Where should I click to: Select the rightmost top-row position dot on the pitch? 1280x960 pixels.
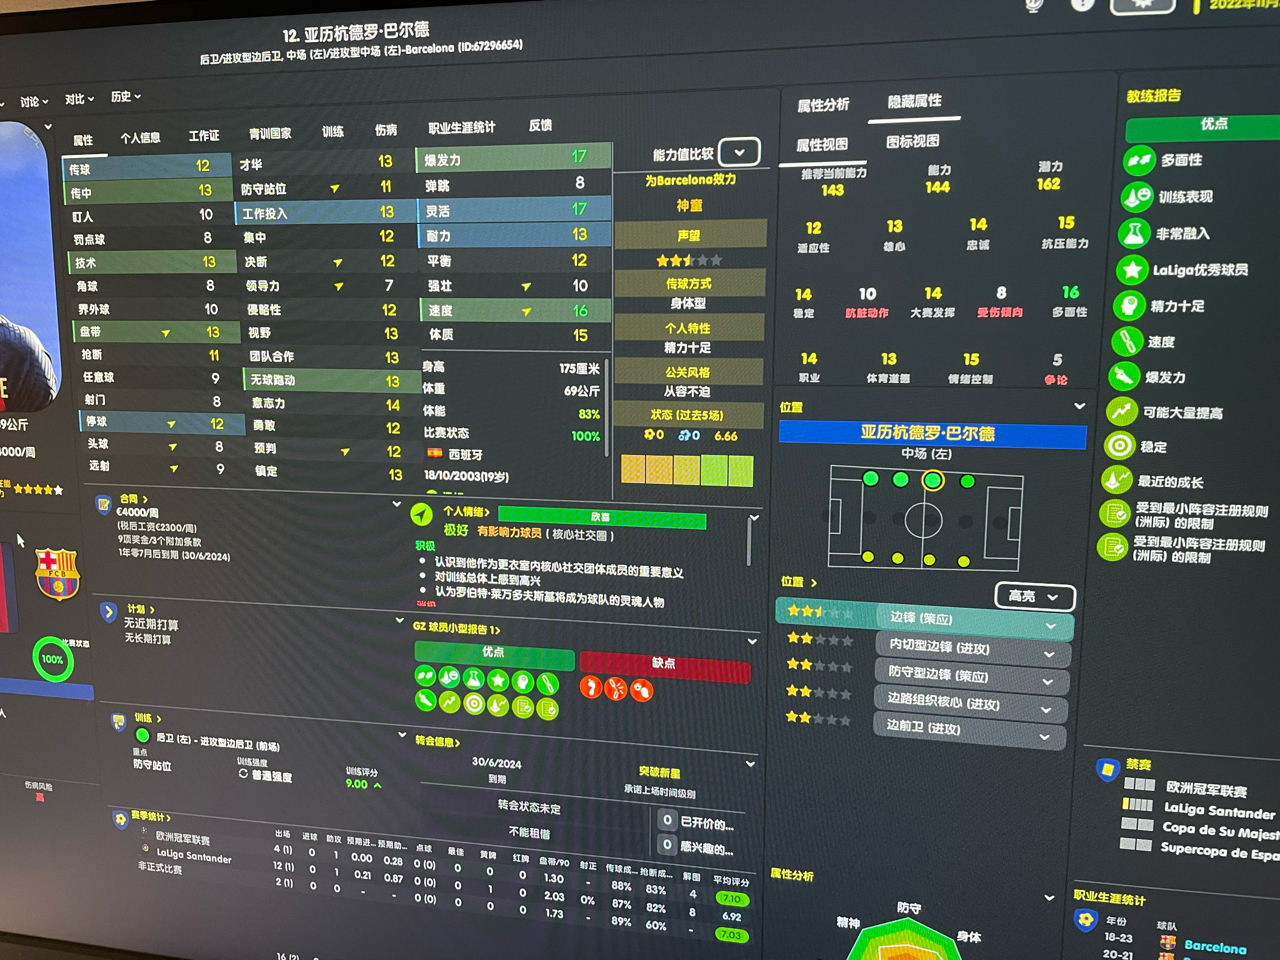click(967, 481)
